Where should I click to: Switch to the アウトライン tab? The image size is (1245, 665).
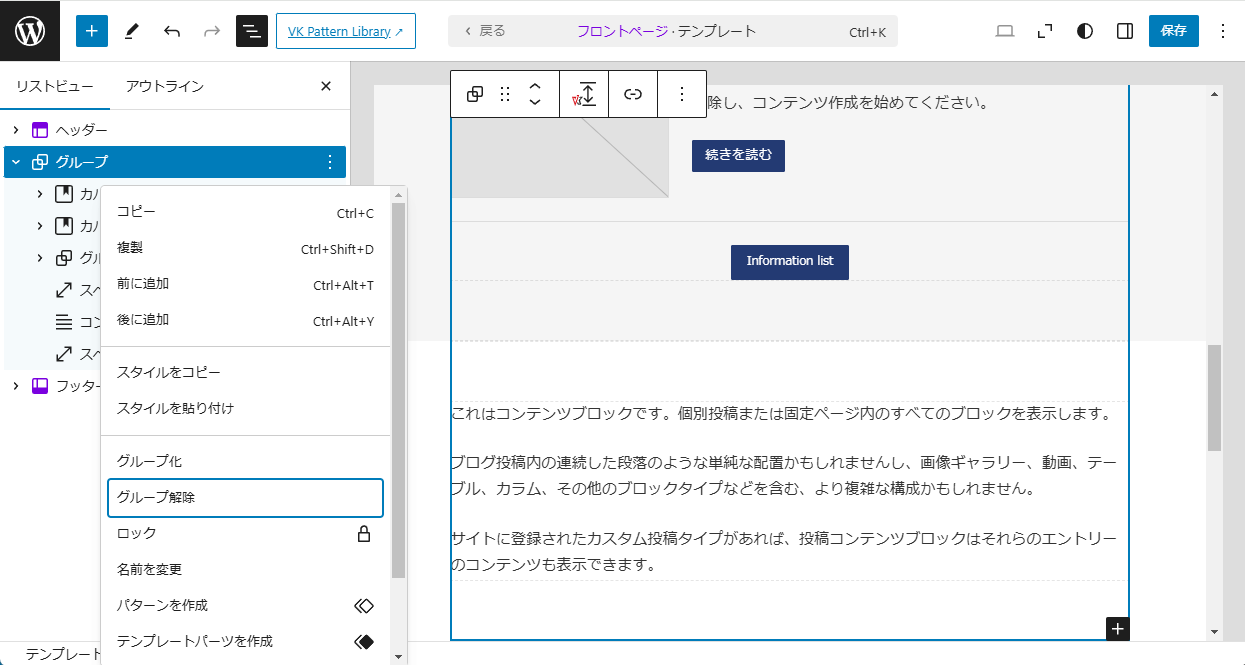165,86
